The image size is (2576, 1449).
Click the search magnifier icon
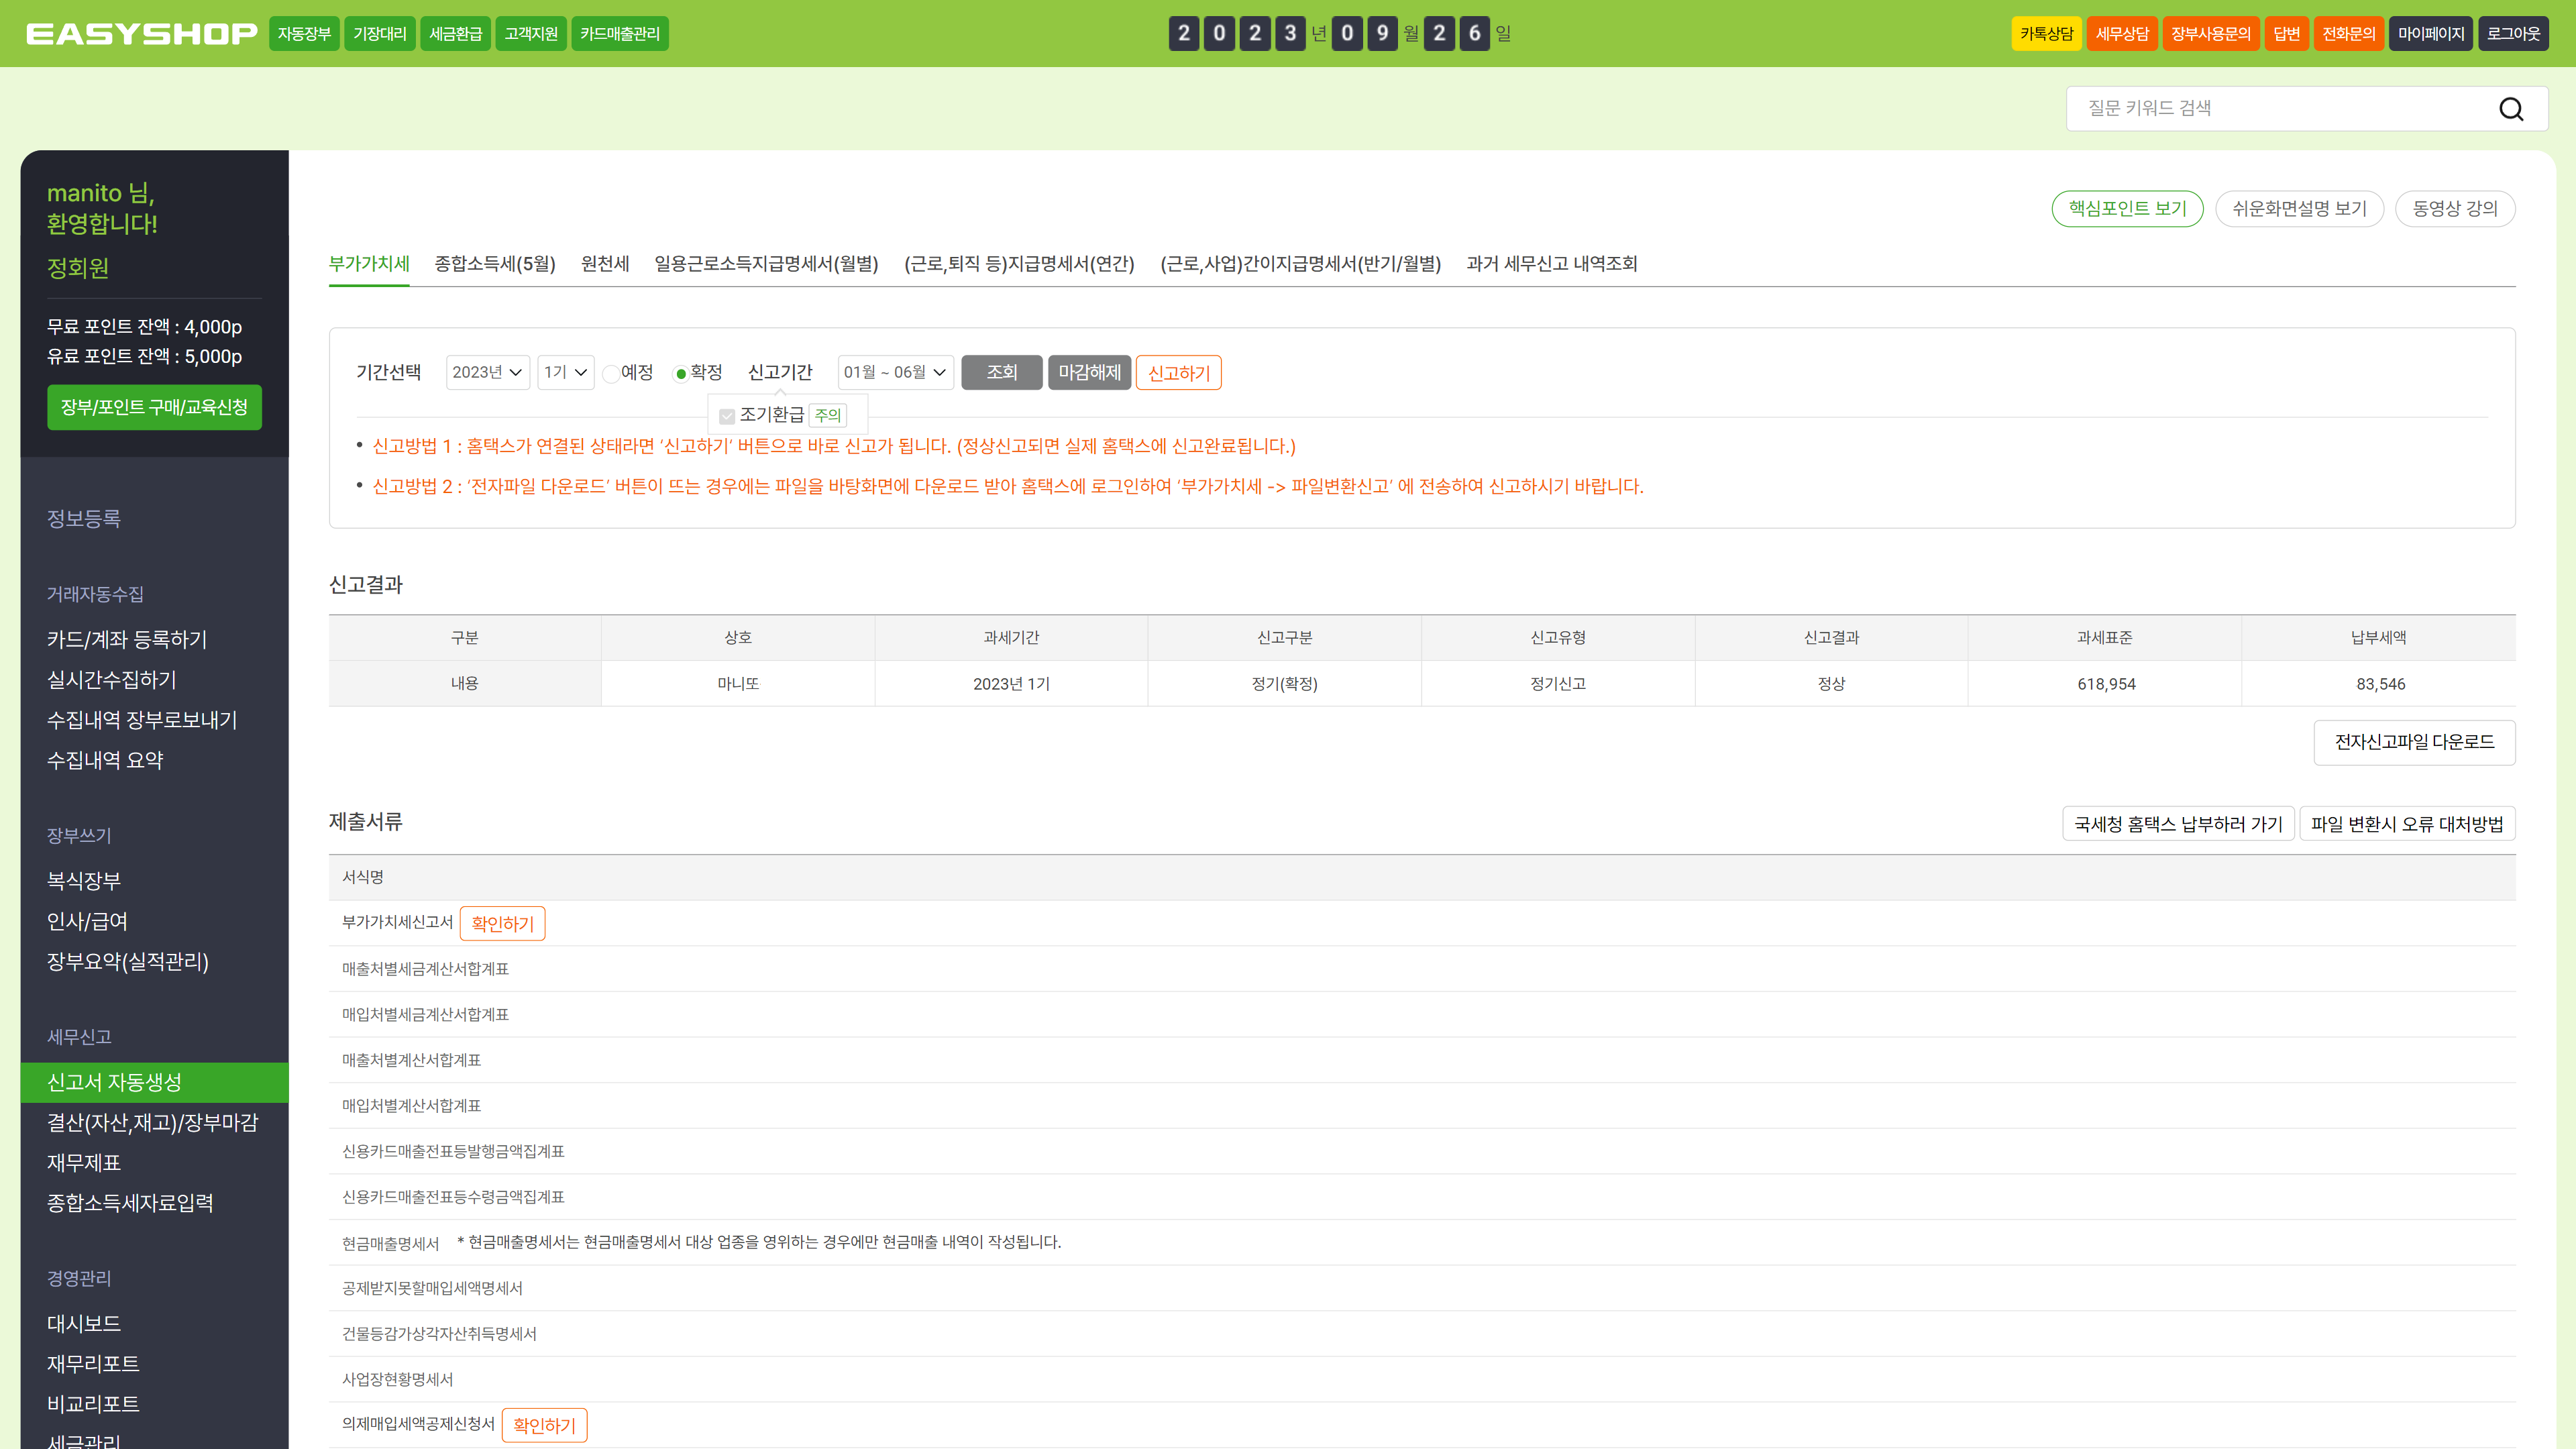click(x=2511, y=109)
